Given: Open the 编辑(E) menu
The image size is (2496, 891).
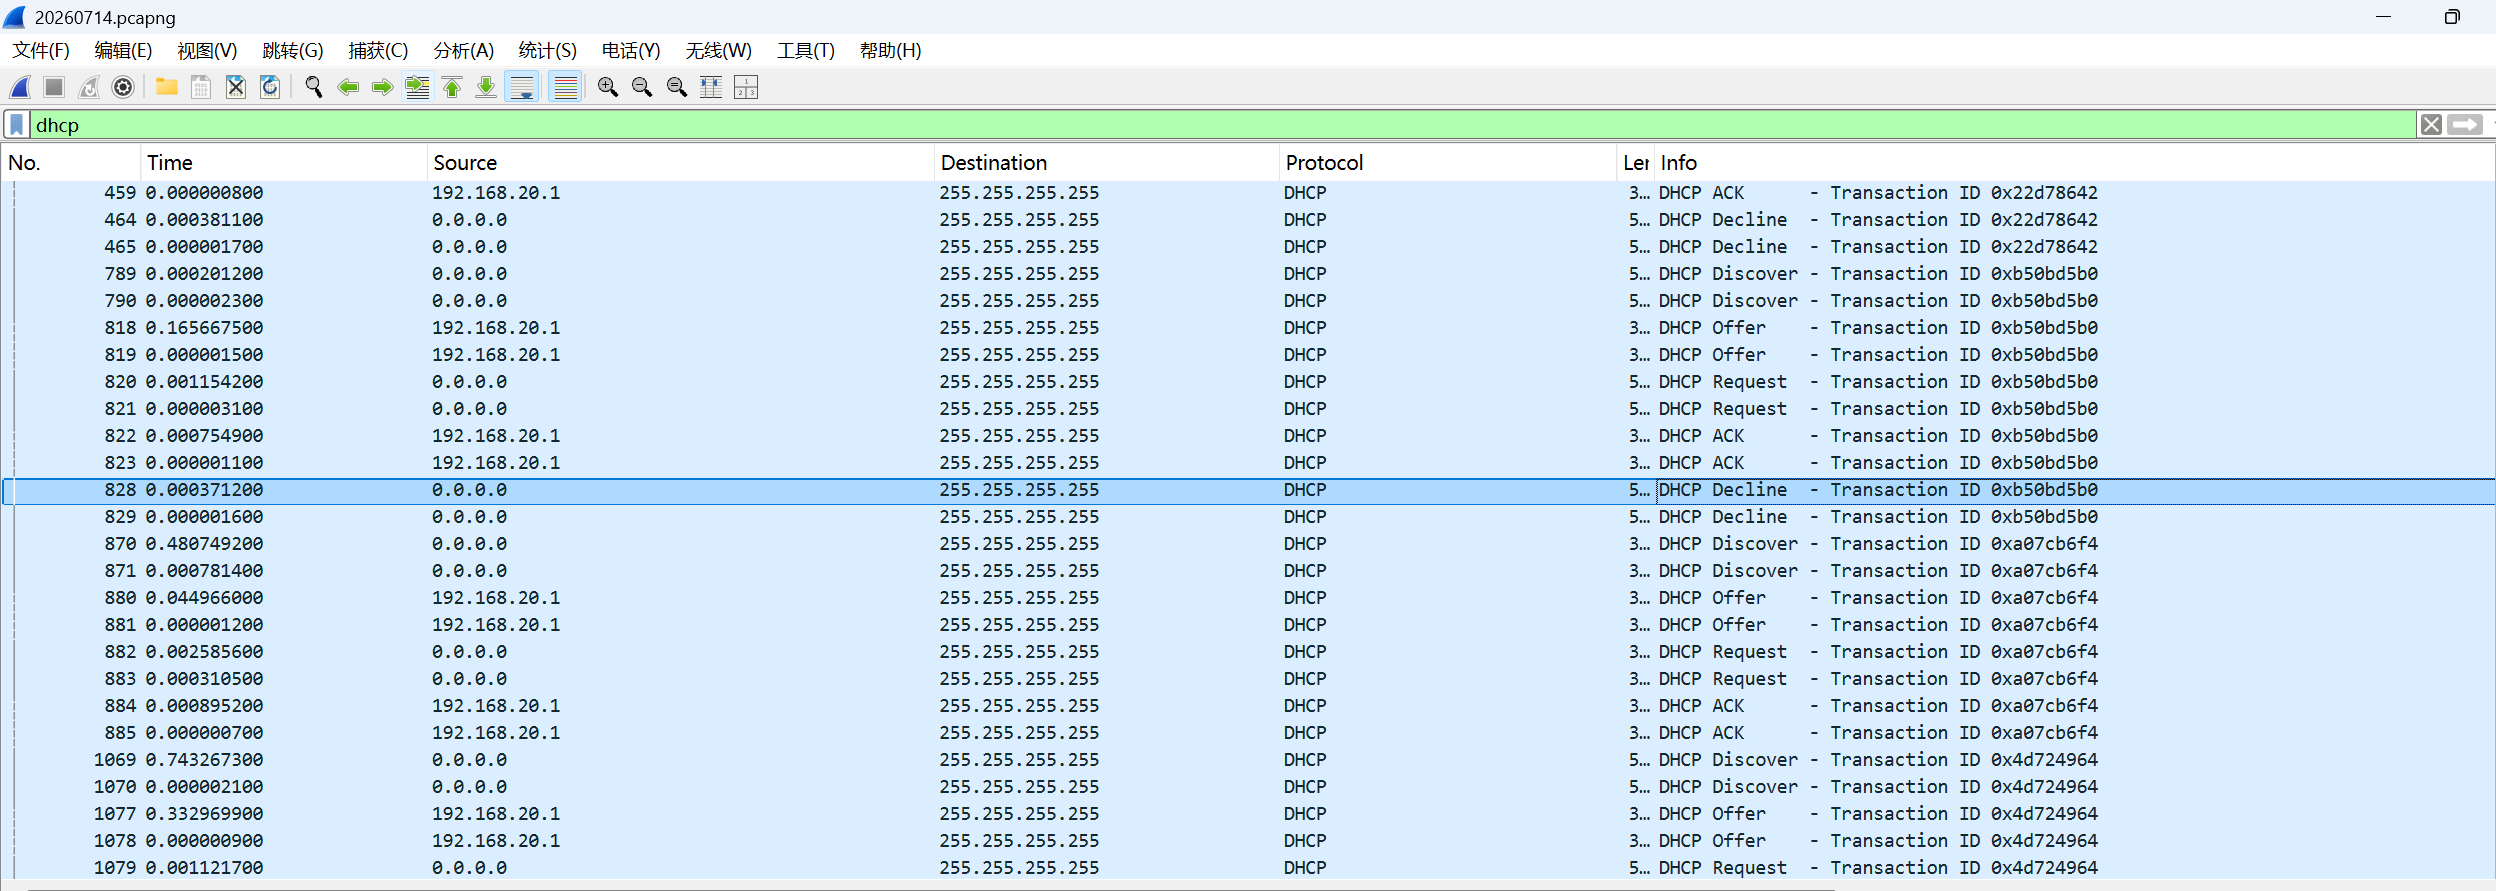Looking at the screenshot, I should (x=123, y=51).
